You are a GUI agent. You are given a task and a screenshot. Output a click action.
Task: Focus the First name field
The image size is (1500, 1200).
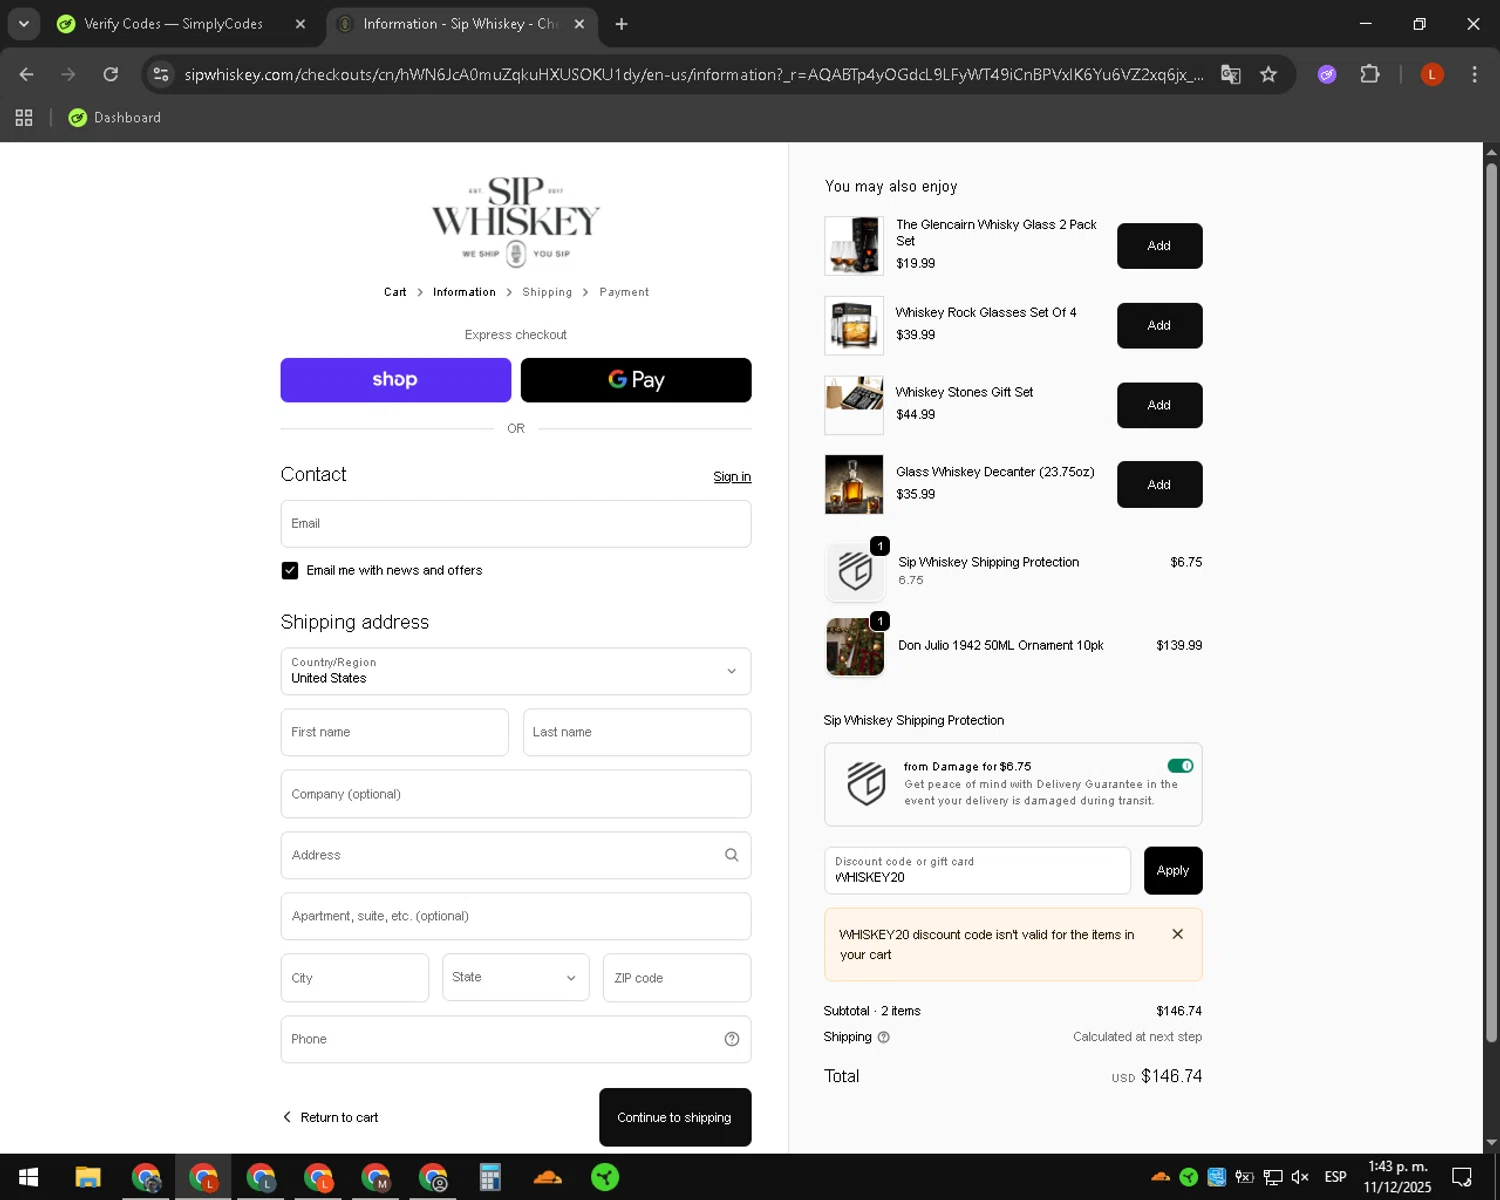(x=395, y=732)
